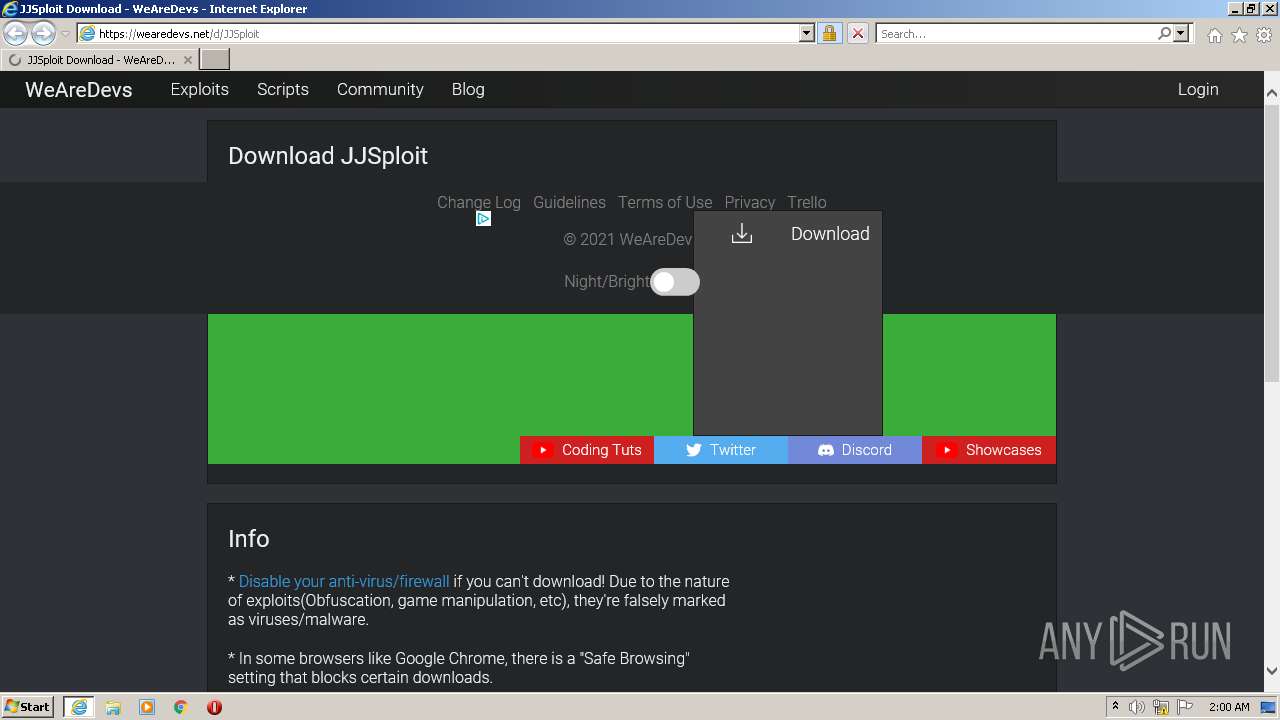Open the Exploits menu
Viewport: 1280px width, 720px height.
[200, 89]
